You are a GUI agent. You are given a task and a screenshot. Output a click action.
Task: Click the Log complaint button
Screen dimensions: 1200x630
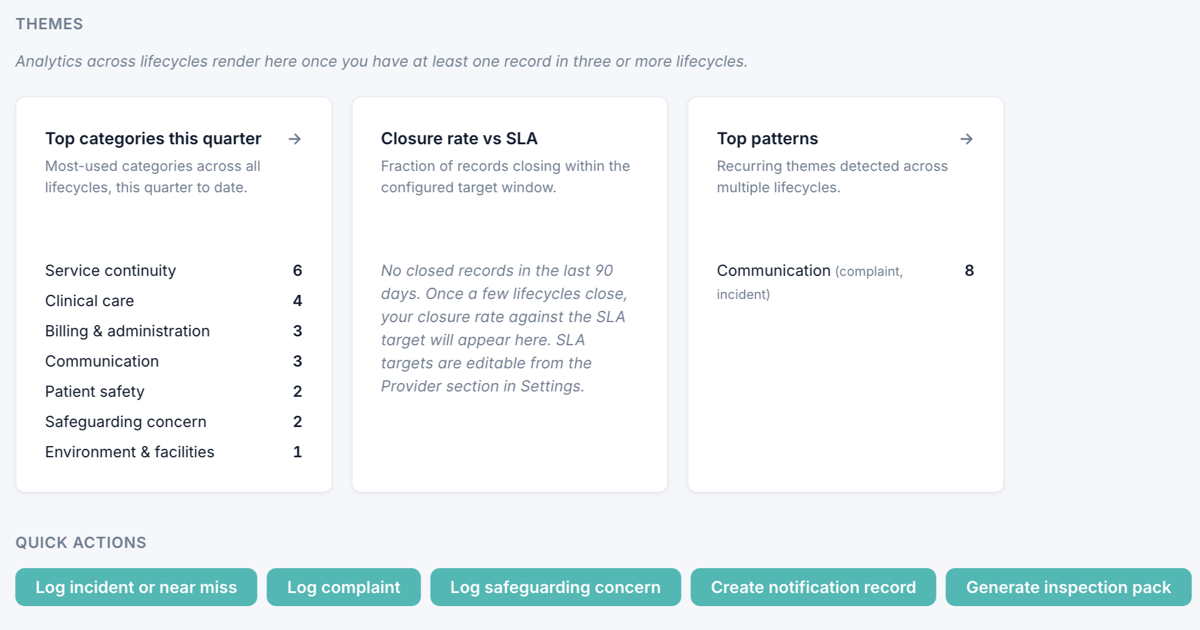point(344,587)
